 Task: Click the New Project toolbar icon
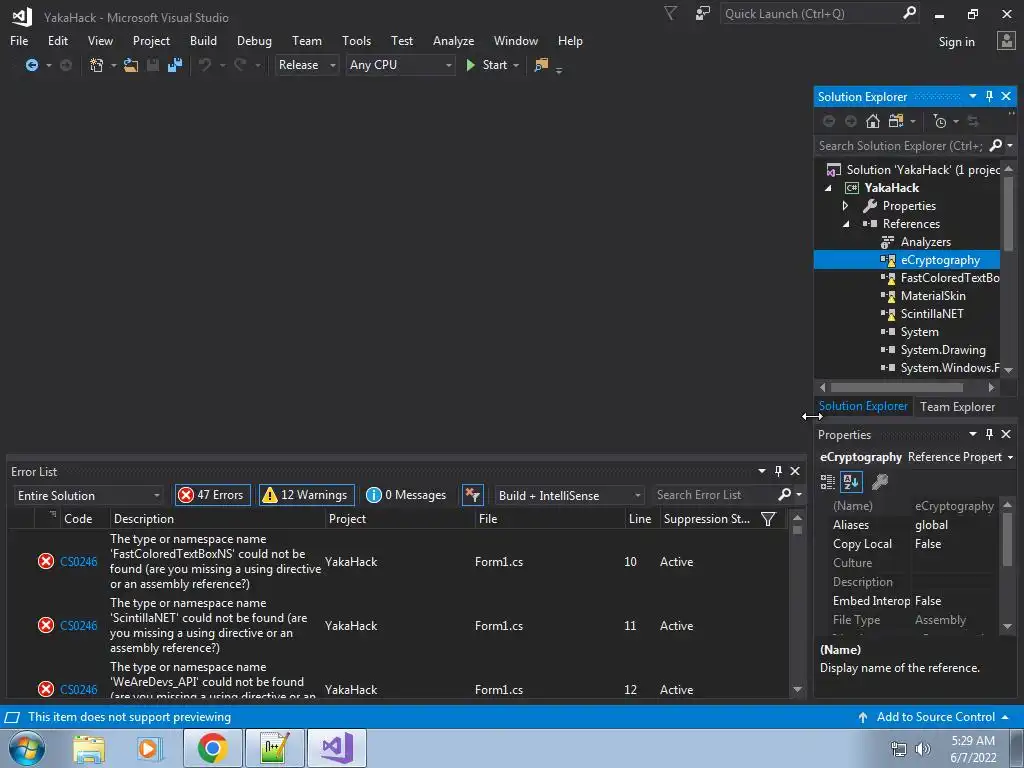(x=96, y=65)
